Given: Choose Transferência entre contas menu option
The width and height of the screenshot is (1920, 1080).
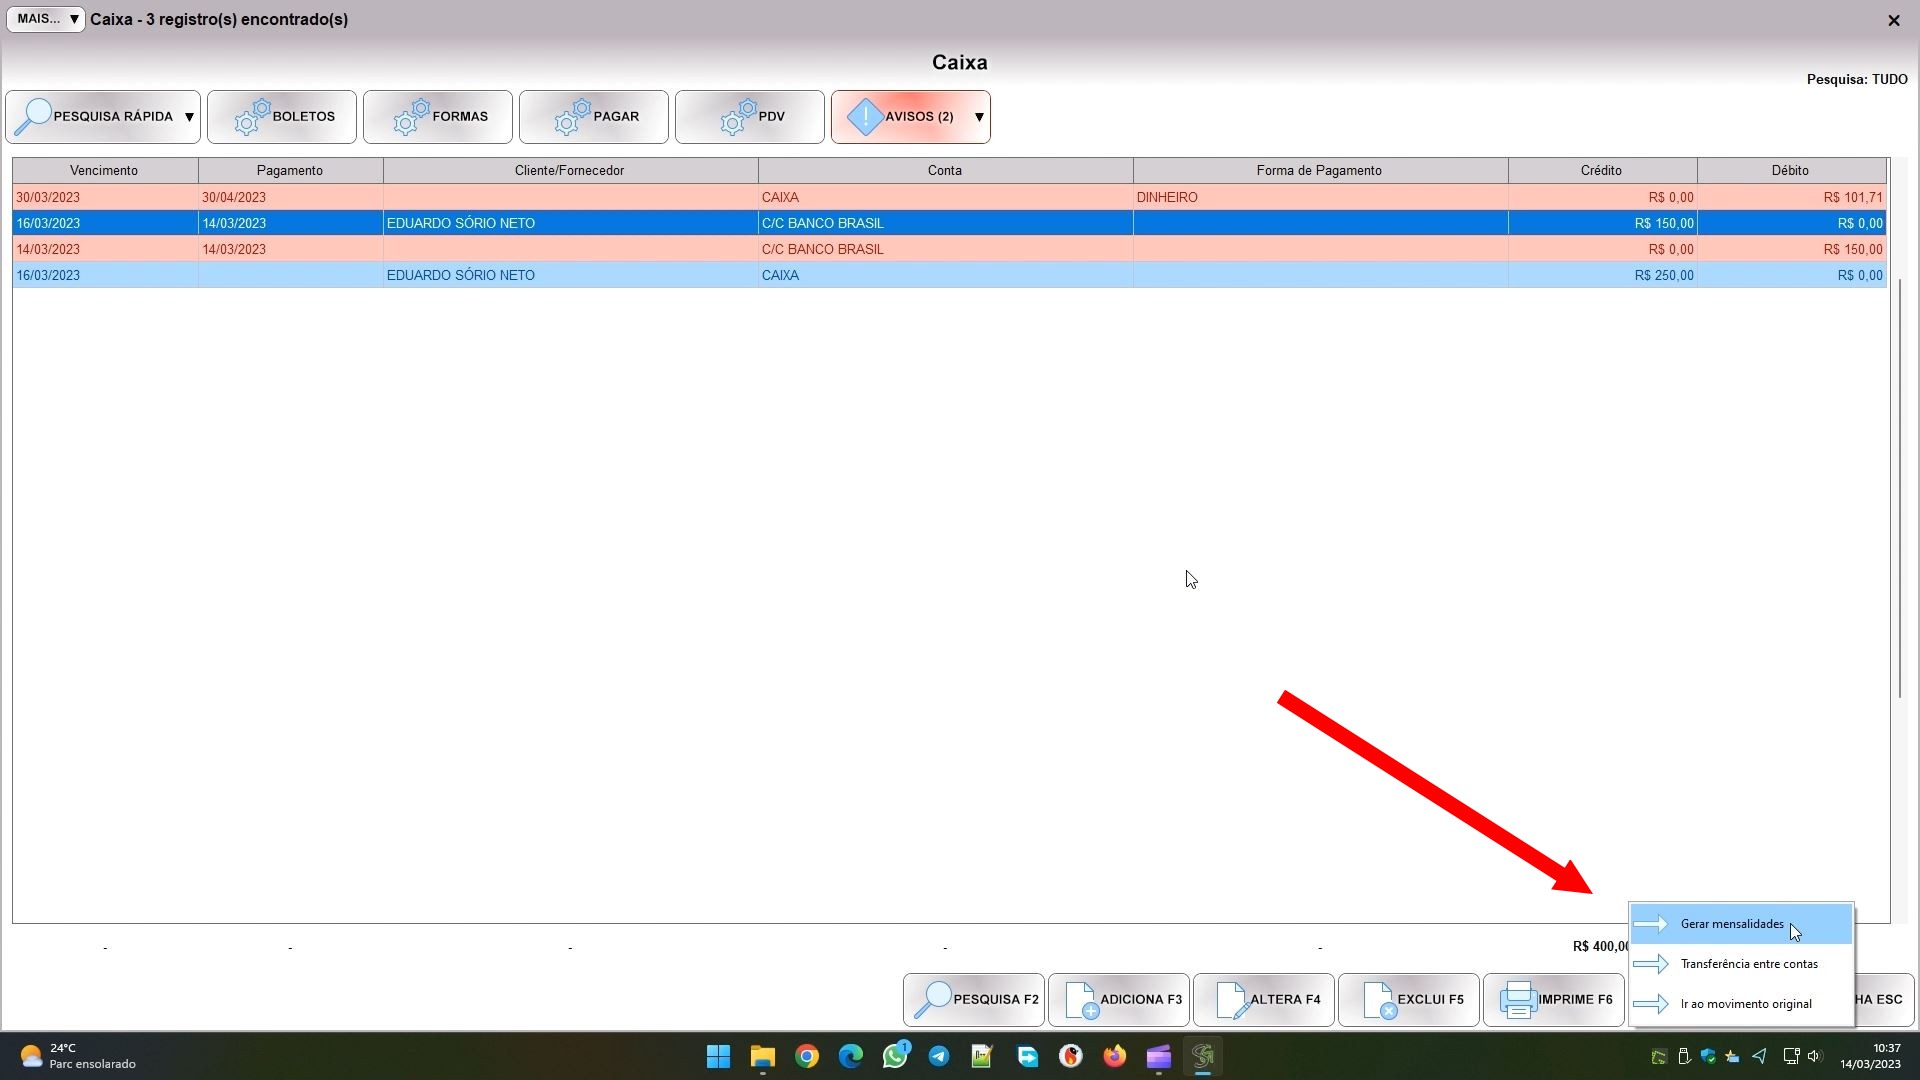Looking at the screenshot, I should point(1749,964).
